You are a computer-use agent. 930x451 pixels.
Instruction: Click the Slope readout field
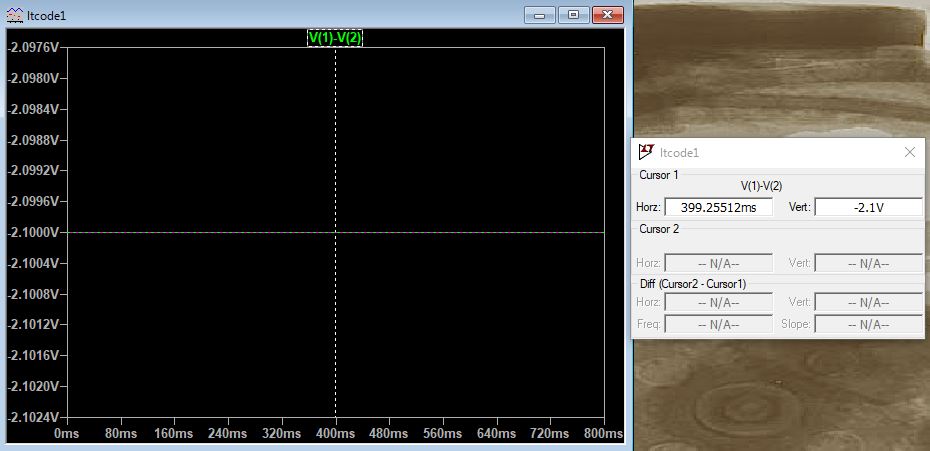[x=868, y=324]
